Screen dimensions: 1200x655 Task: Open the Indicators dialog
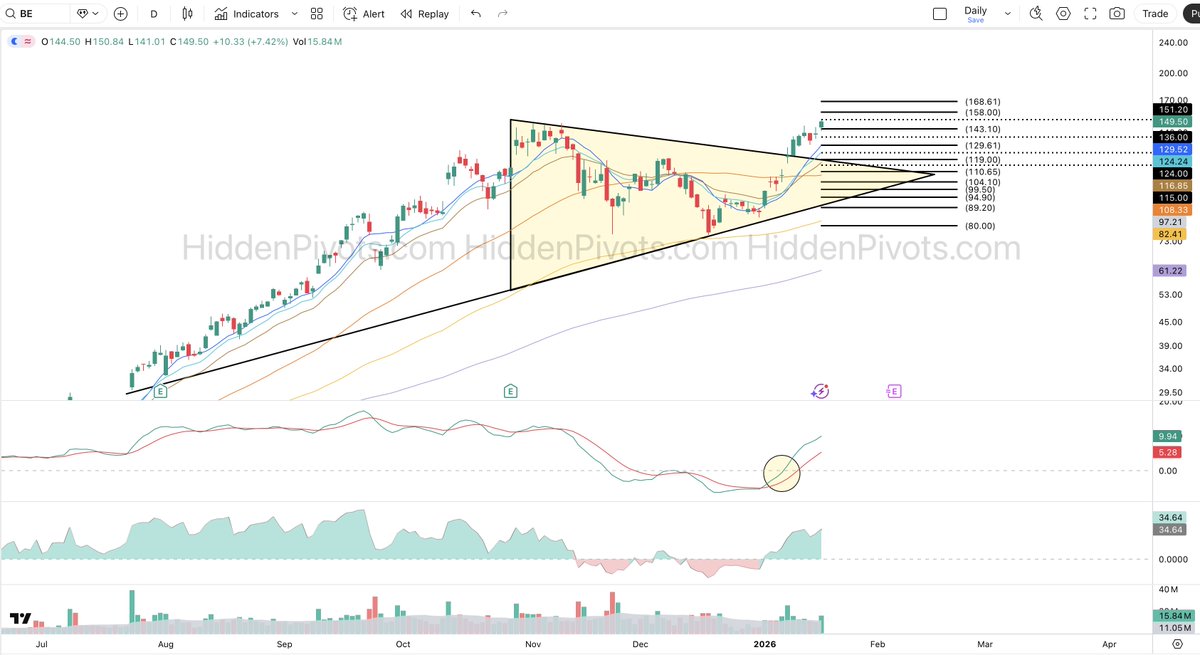coord(246,14)
